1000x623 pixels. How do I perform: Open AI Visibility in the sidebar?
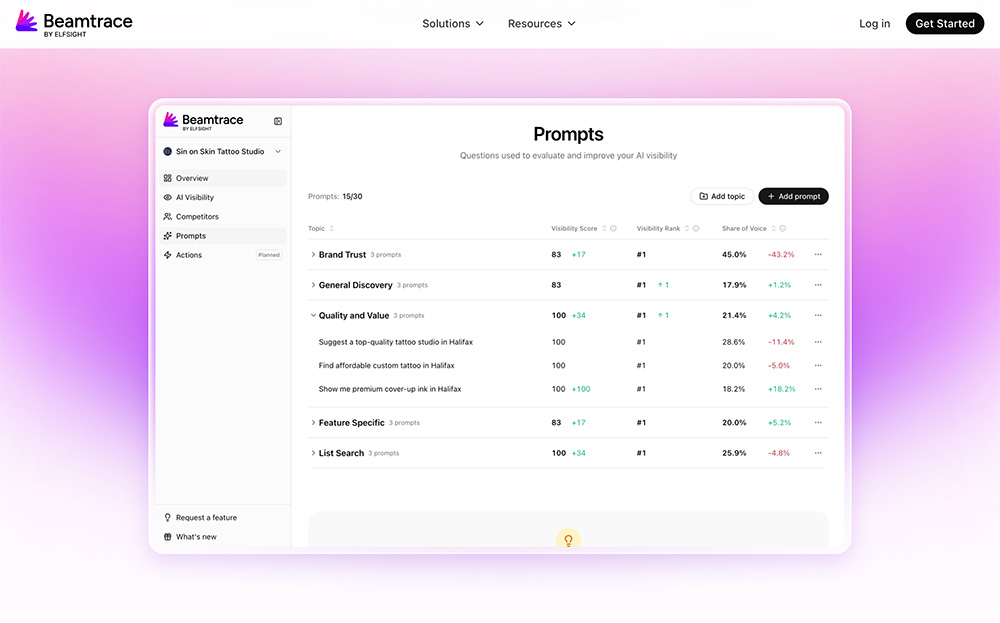point(223,198)
